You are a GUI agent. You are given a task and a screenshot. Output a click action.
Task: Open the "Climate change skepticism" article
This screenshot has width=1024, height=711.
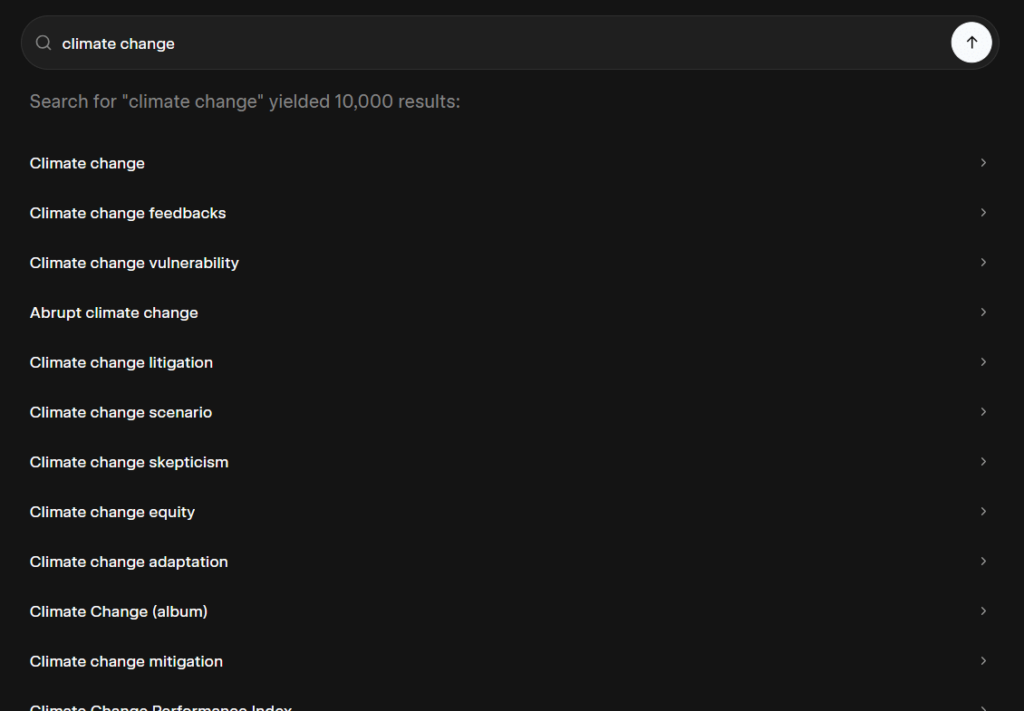129,462
